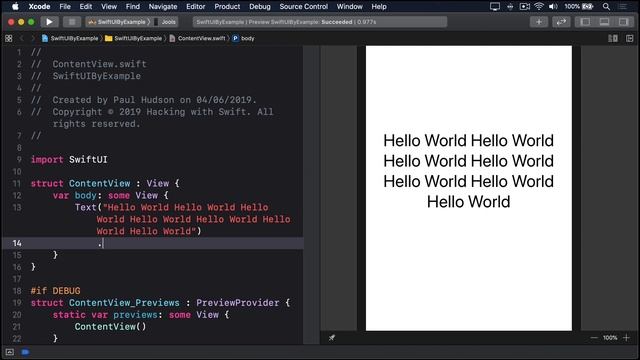Go forward in editor history
The width and height of the screenshot is (640, 360).
[x=33, y=38]
